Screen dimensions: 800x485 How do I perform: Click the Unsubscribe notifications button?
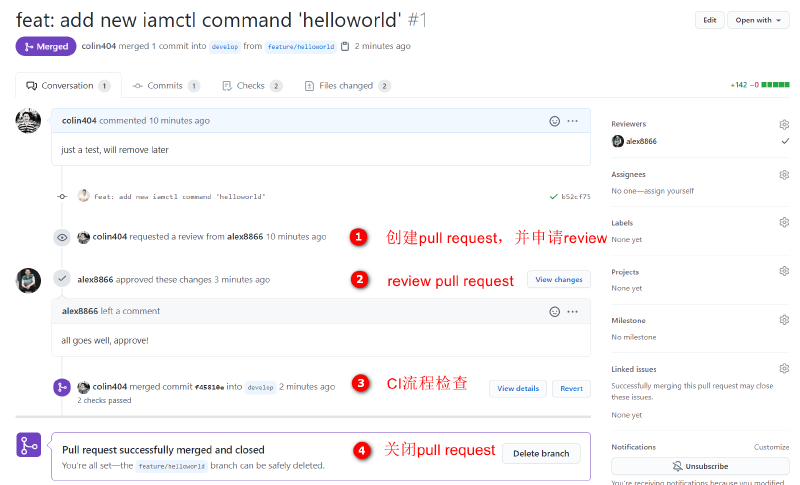700,466
